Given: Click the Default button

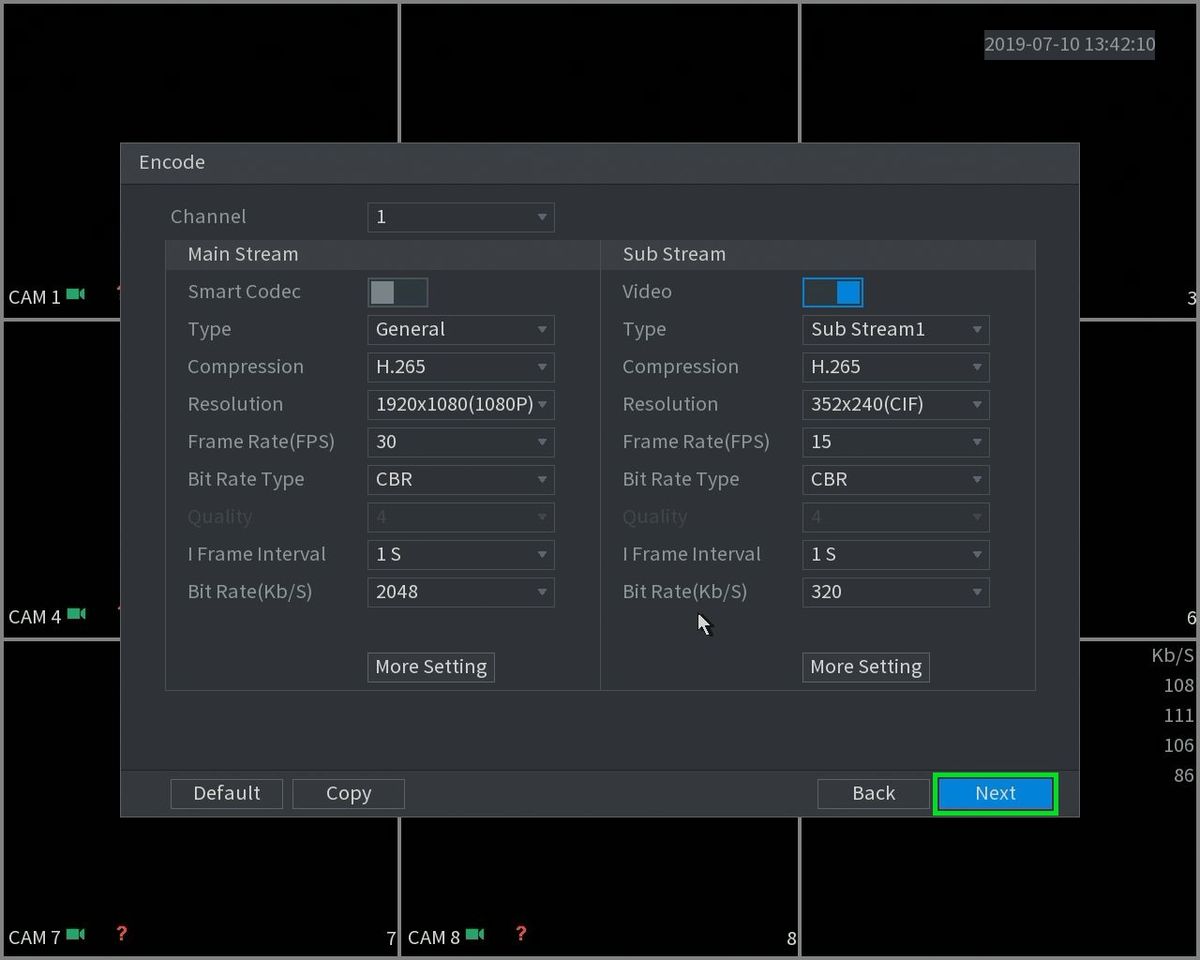Looking at the screenshot, I should click(227, 793).
